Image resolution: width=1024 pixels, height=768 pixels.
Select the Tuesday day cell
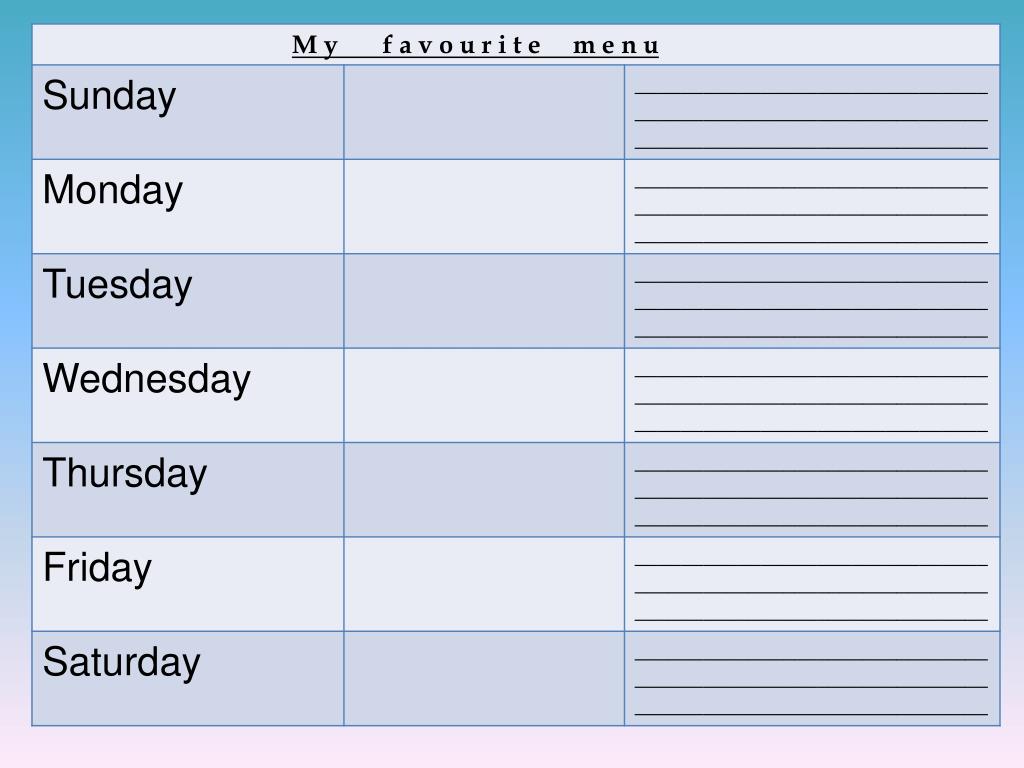tap(188, 300)
